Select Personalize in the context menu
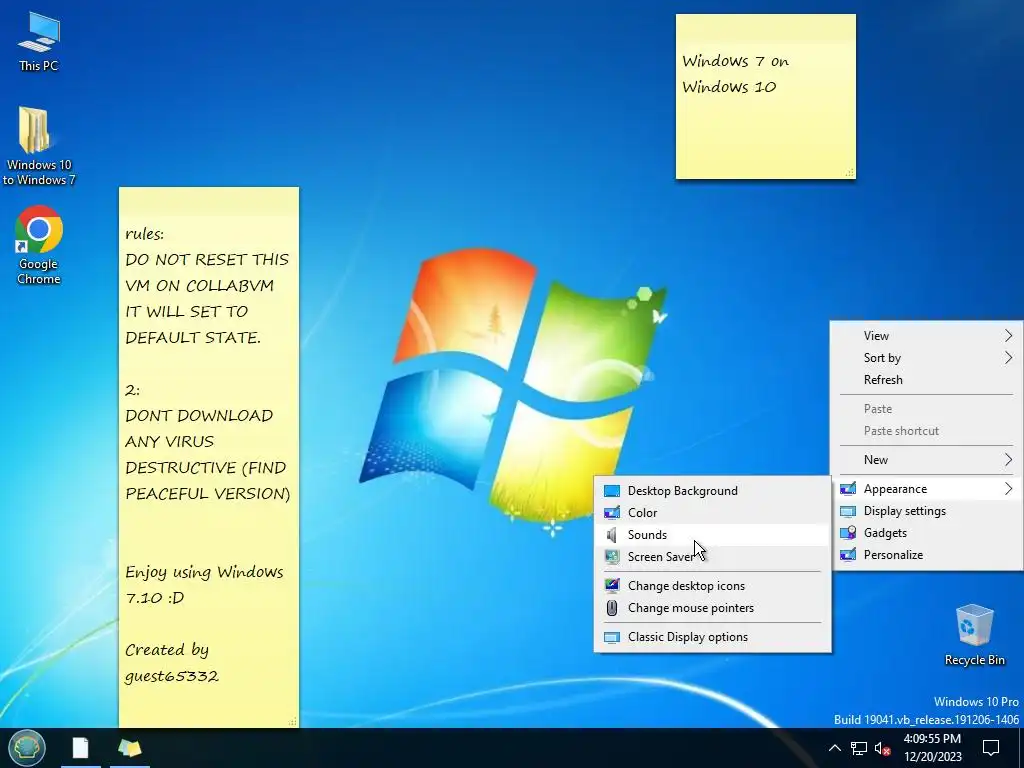The image size is (1024, 768). (x=927, y=555)
